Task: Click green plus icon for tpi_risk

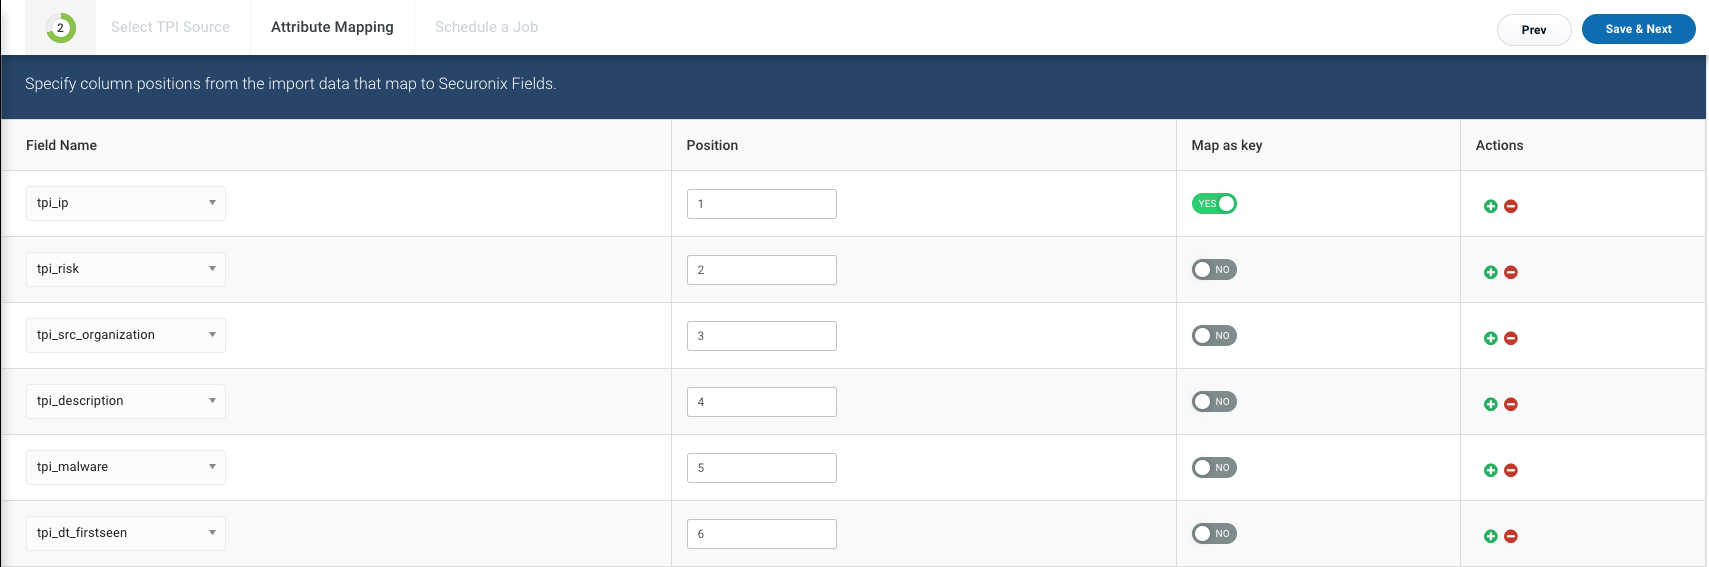Action: click(1490, 272)
